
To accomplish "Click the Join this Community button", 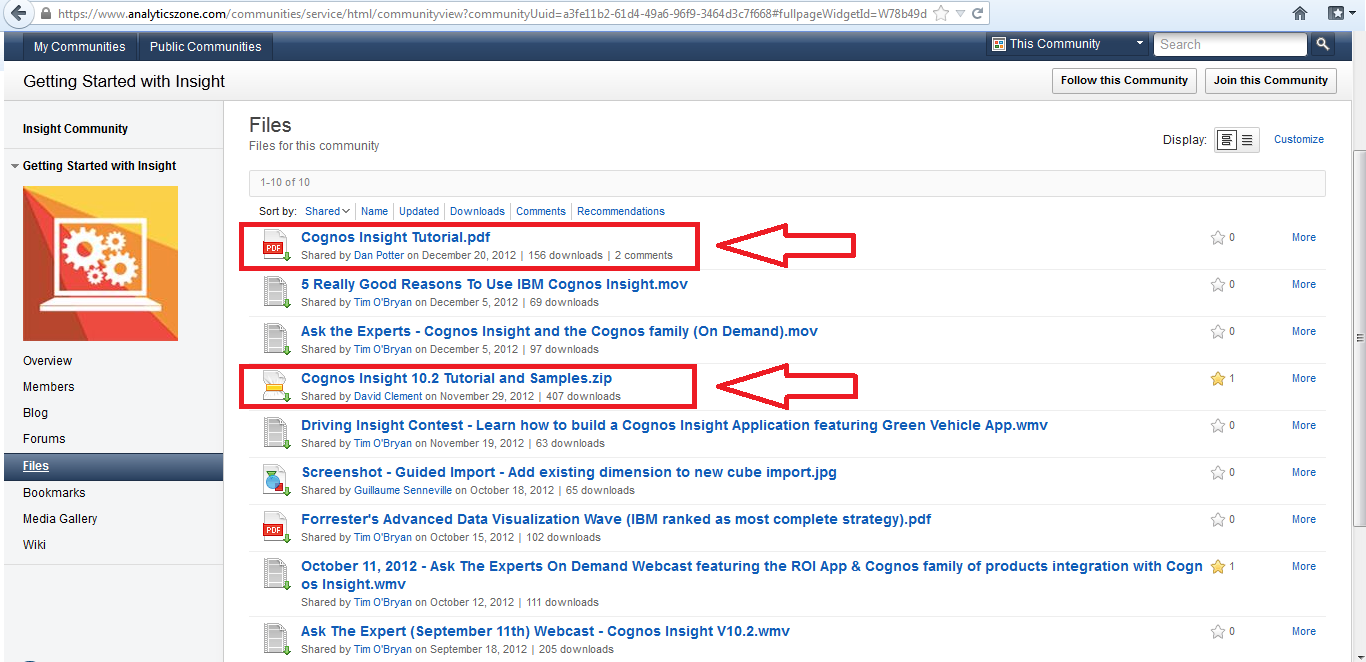I will click(1271, 81).
